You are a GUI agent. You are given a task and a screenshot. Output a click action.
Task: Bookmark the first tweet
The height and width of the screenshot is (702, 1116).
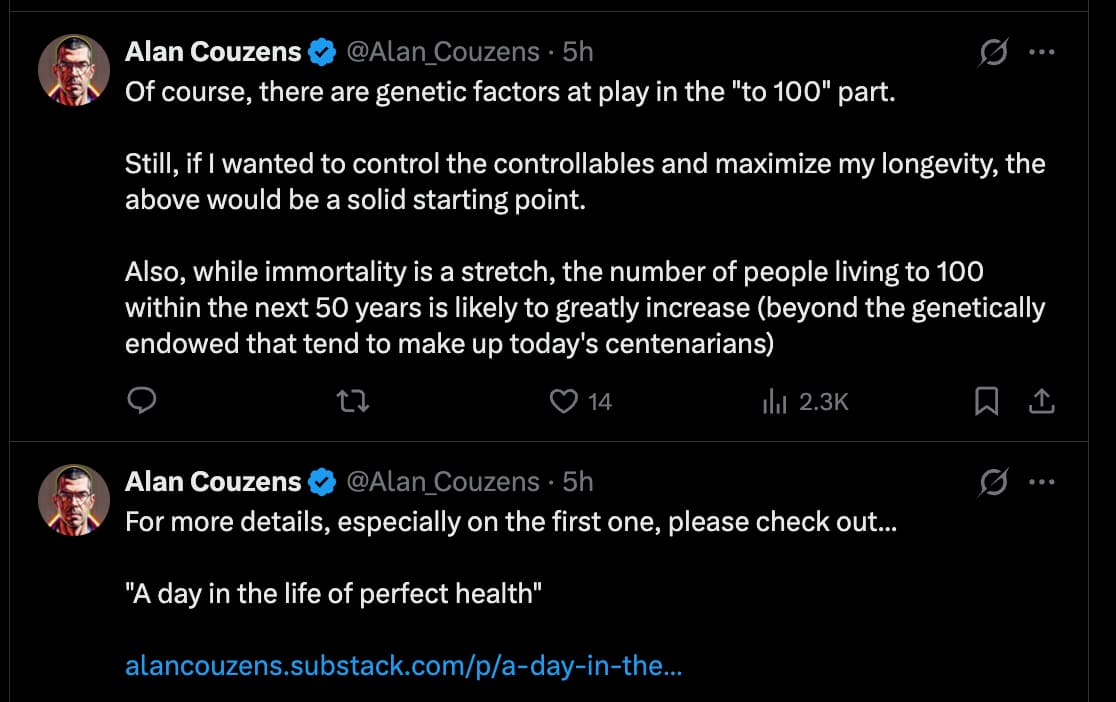987,400
